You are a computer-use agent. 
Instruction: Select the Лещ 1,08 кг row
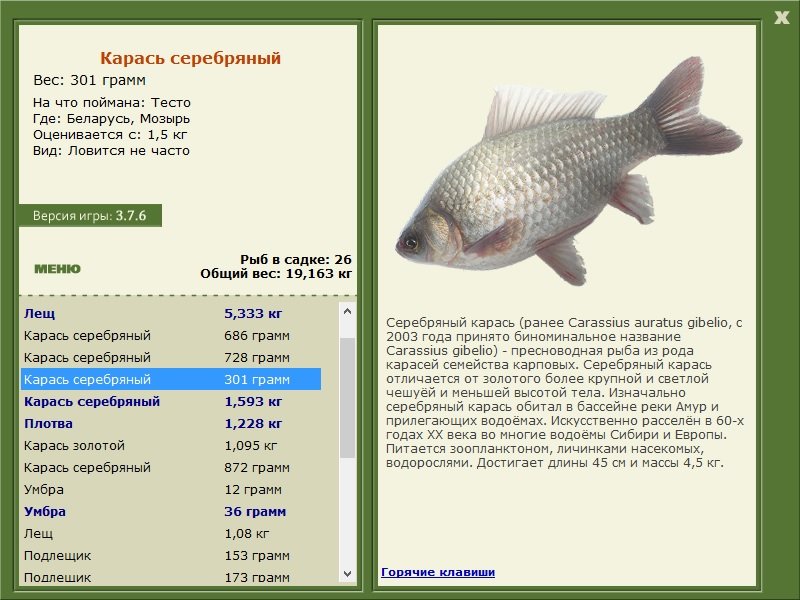171,533
